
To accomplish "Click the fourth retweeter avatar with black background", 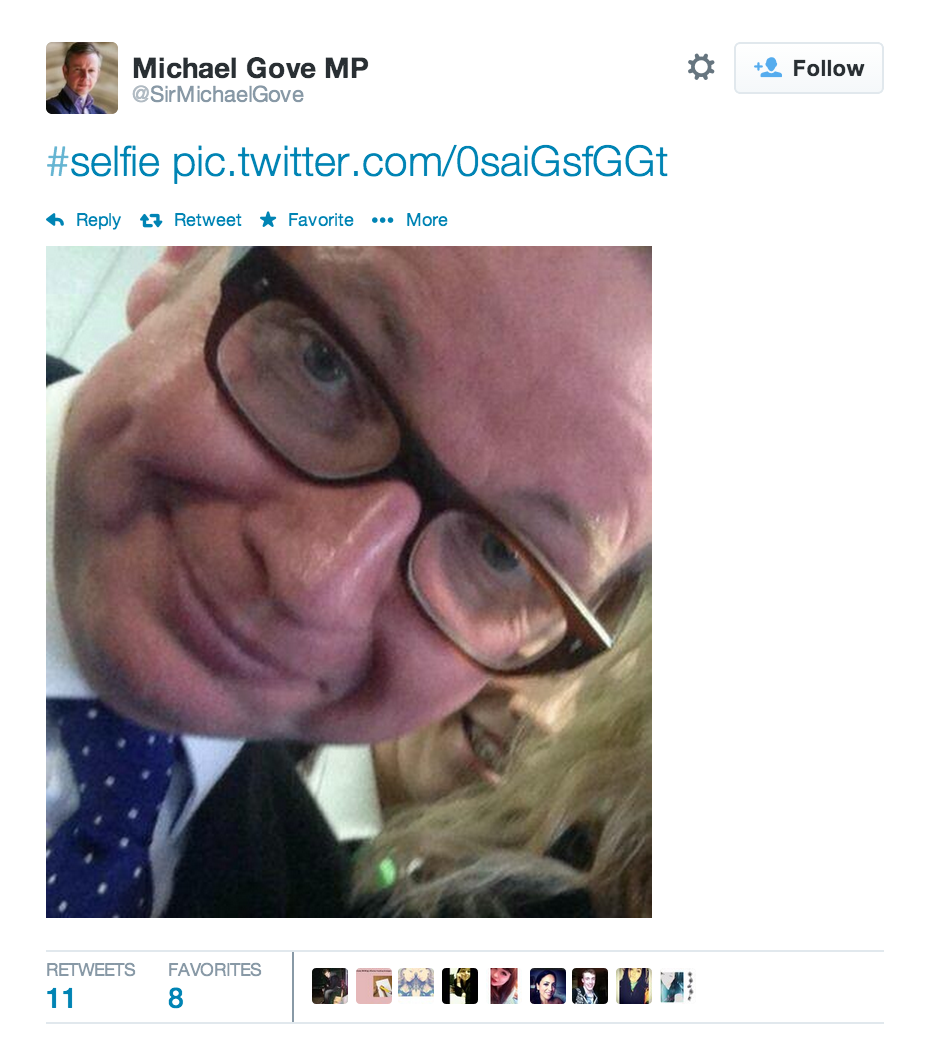I will [x=460, y=986].
